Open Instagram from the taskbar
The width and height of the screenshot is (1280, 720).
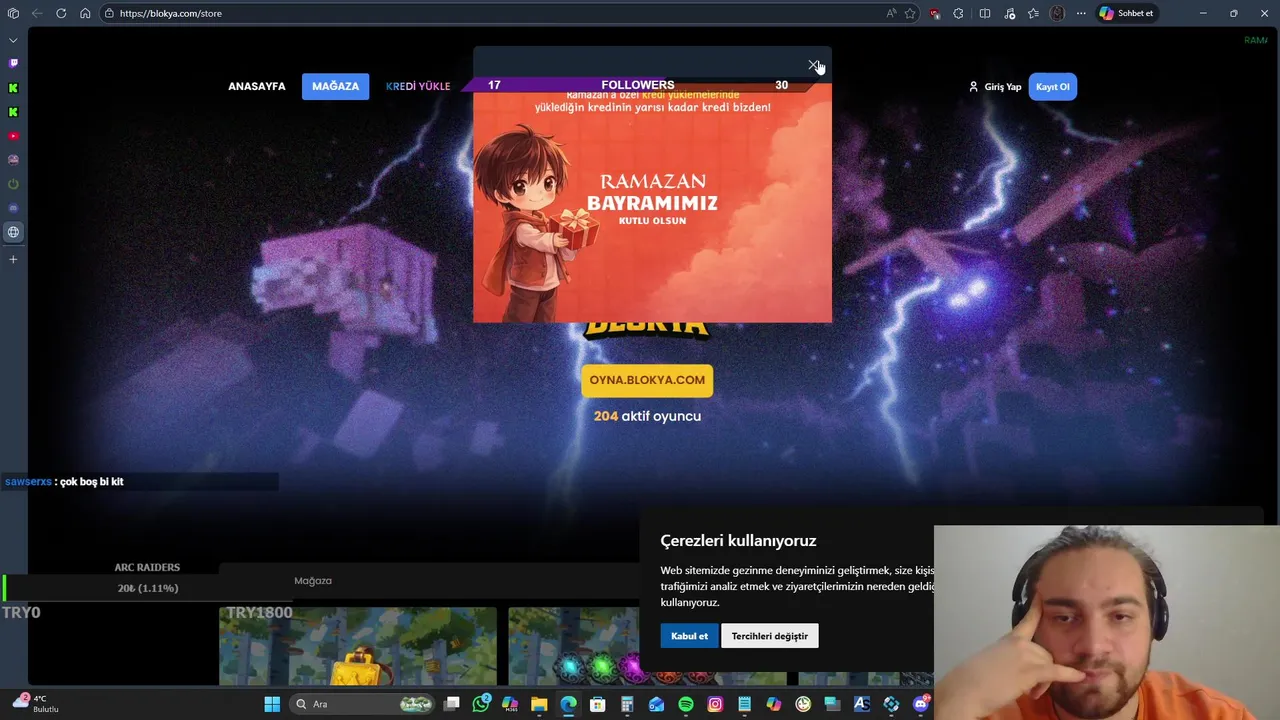coord(715,704)
